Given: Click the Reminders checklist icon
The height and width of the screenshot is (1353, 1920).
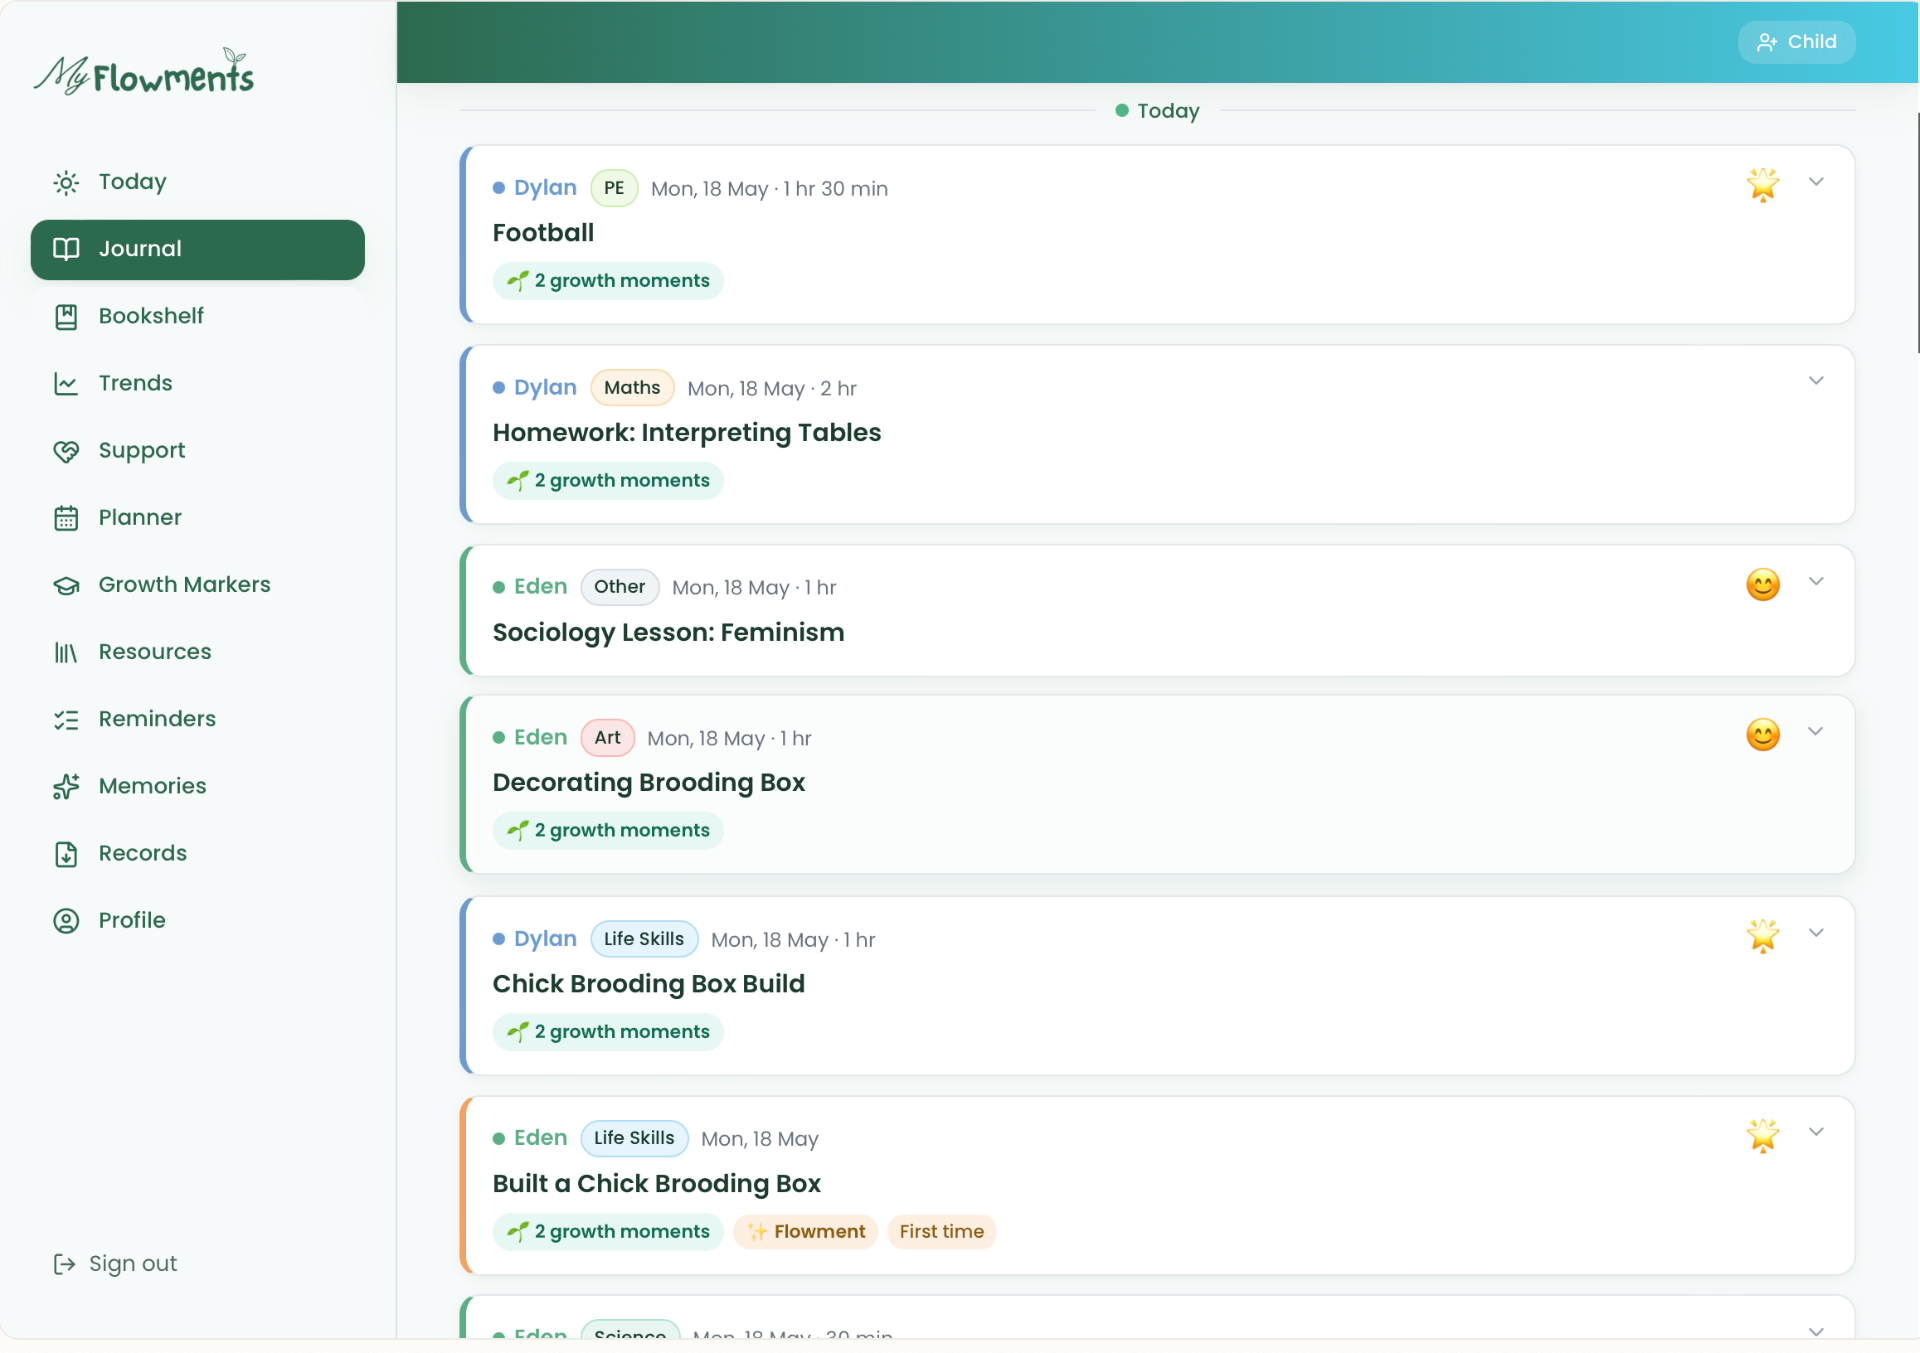Looking at the screenshot, I should click(66, 719).
